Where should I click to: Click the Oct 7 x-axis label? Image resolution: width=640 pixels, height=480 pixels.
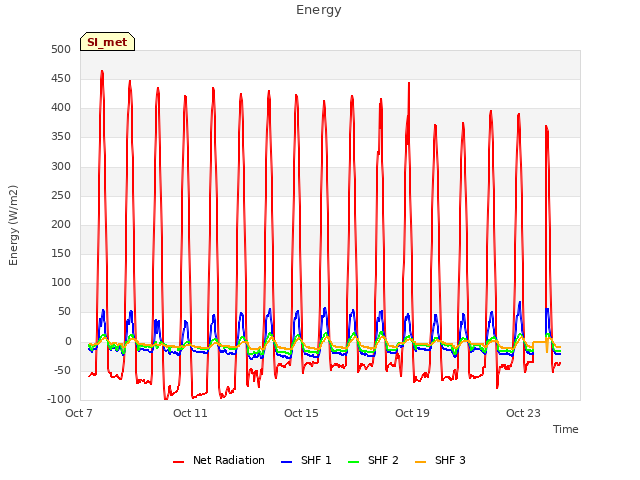(x=79, y=413)
